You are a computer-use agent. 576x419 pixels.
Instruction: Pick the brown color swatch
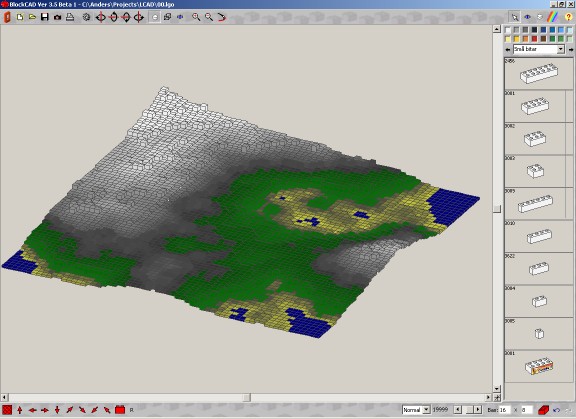pyautogui.click(x=543, y=39)
